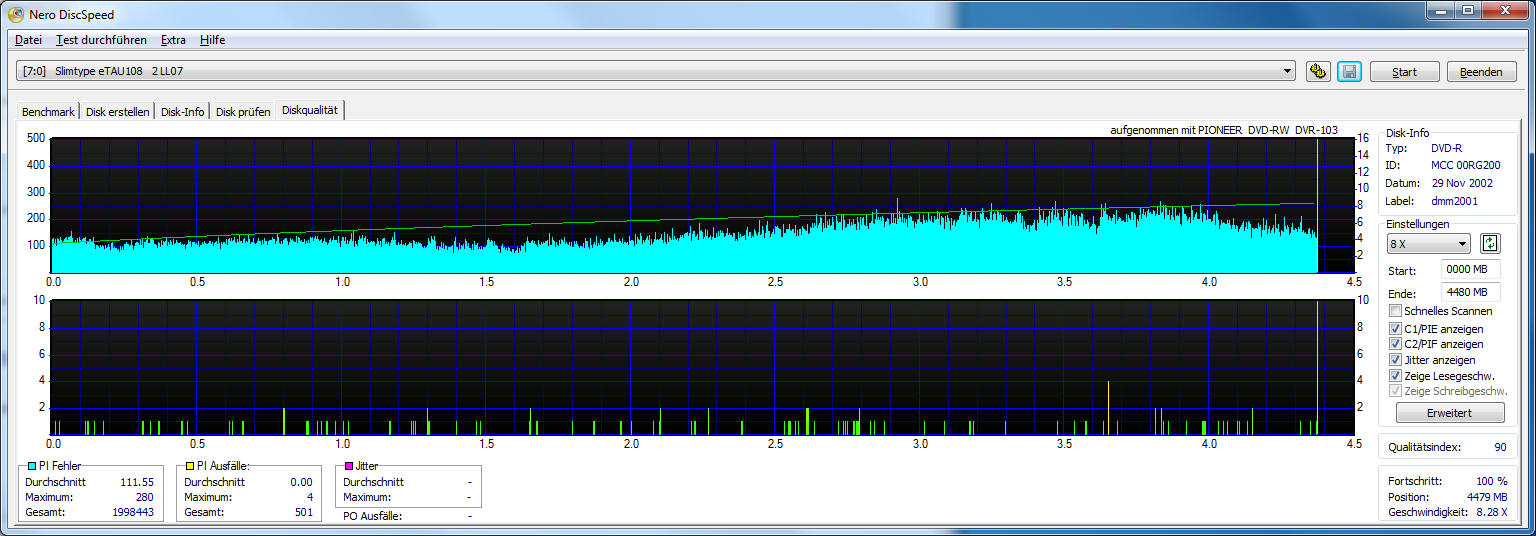
Task: Click the cyan PI Fehler legend swatch
Action: [x=31, y=466]
